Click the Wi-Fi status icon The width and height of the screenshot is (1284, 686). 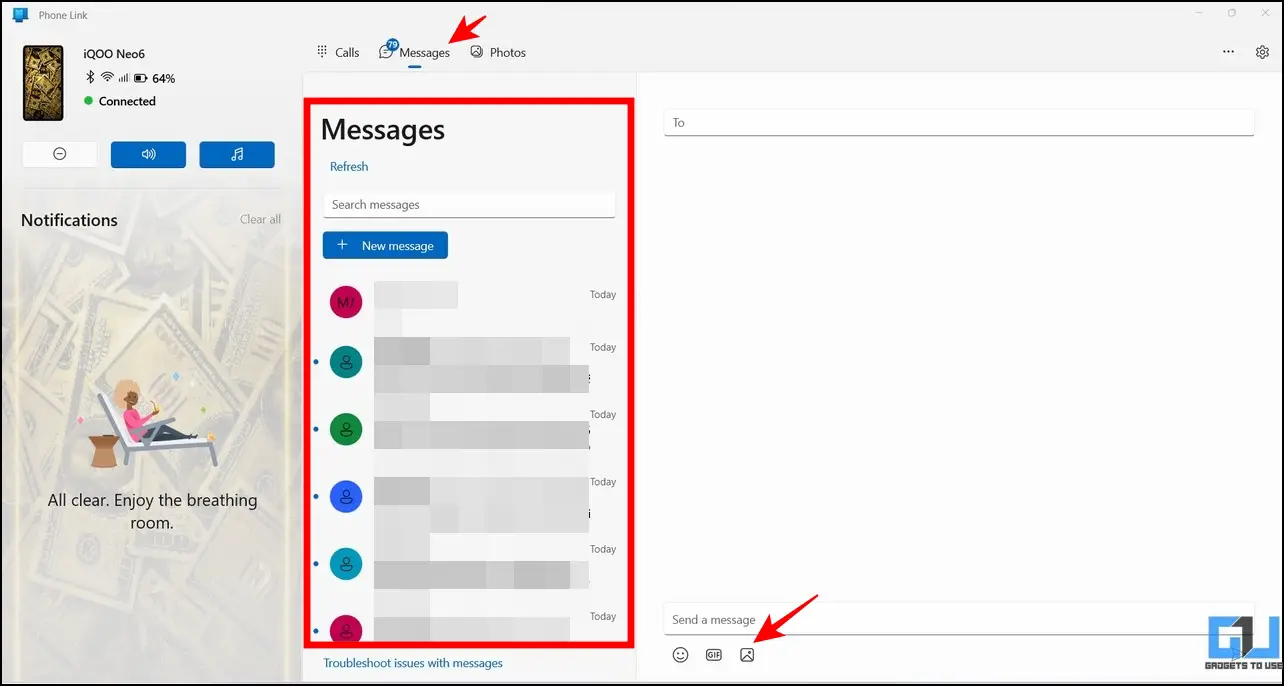tap(106, 78)
